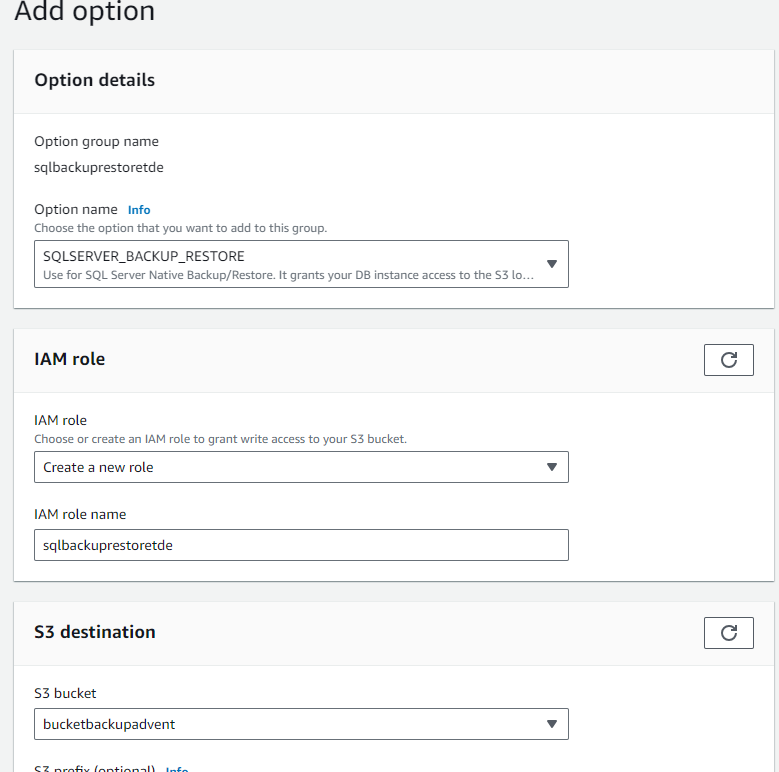Click the refresh icon in IAM role section
The image size is (779, 772).
point(728,360)
